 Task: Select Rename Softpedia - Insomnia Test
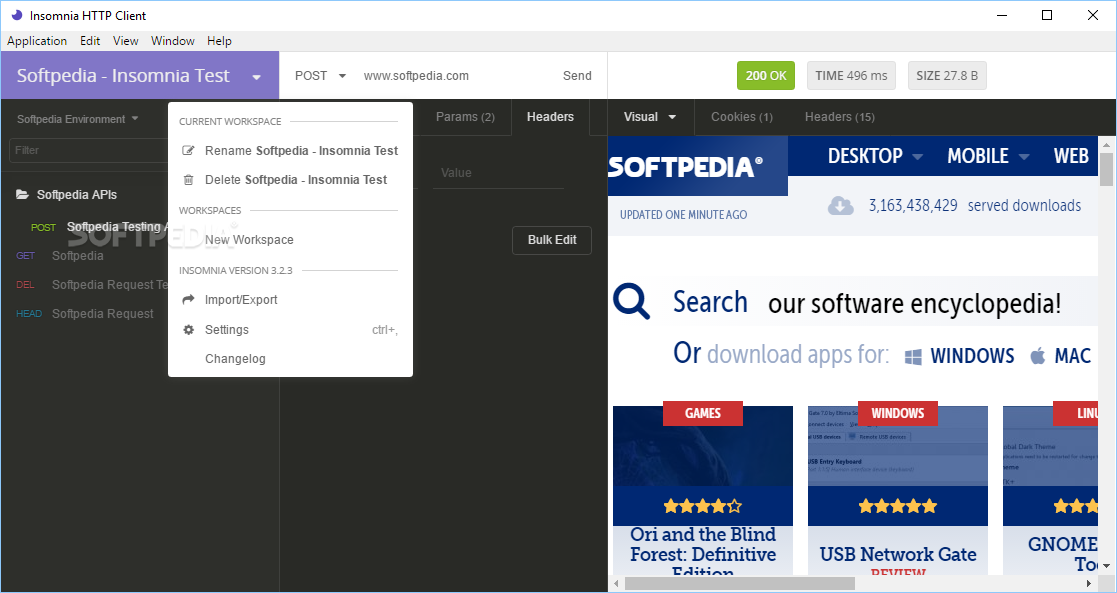click(x=291, y=150)
